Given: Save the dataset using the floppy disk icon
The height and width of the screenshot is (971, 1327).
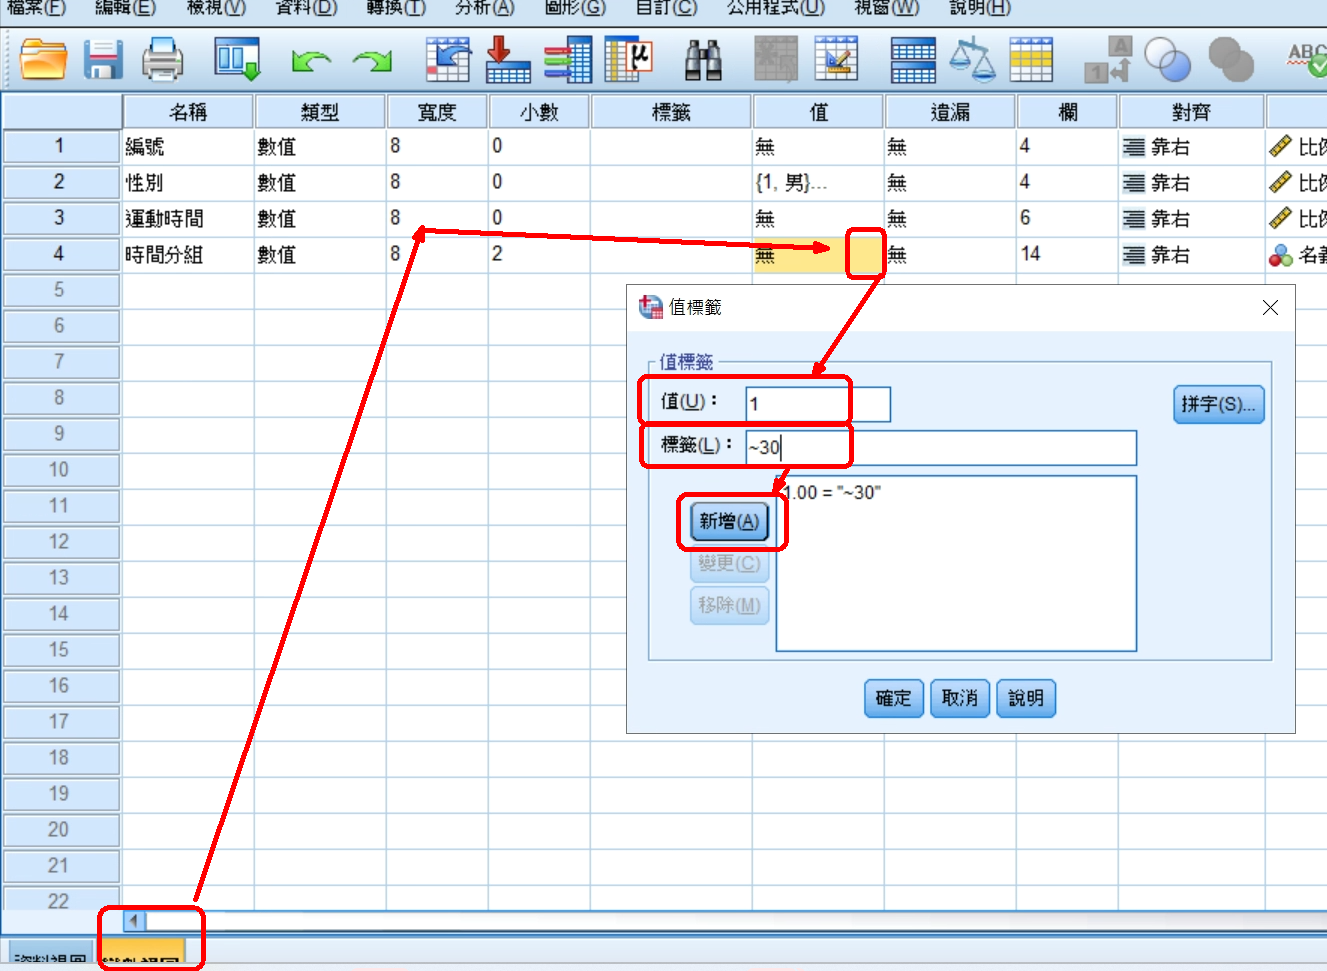Looking at the screenshot, I should [102, 60].
